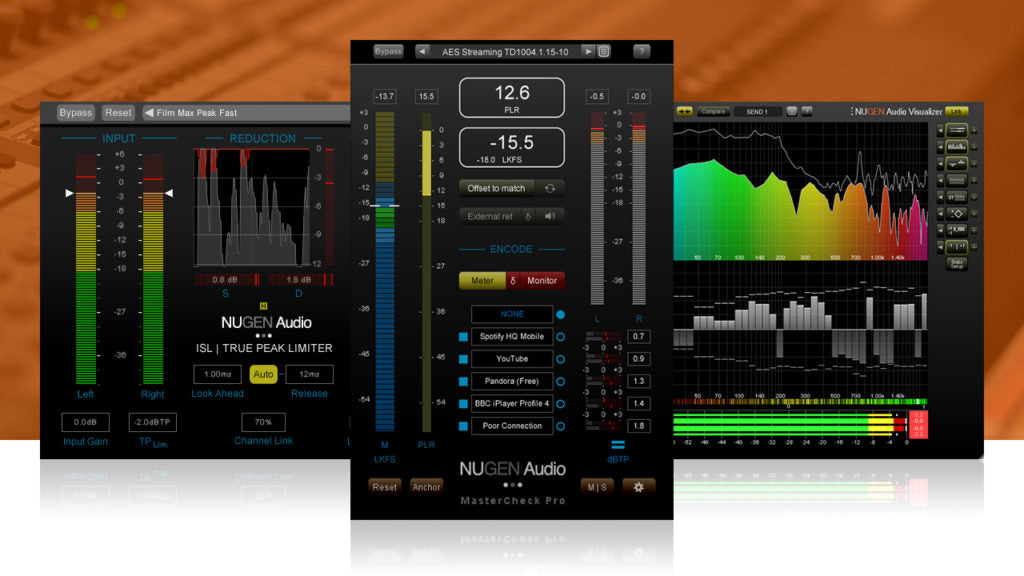Select the YouTube codec radio button
The image size is (1024, 576).
point(560,359)
